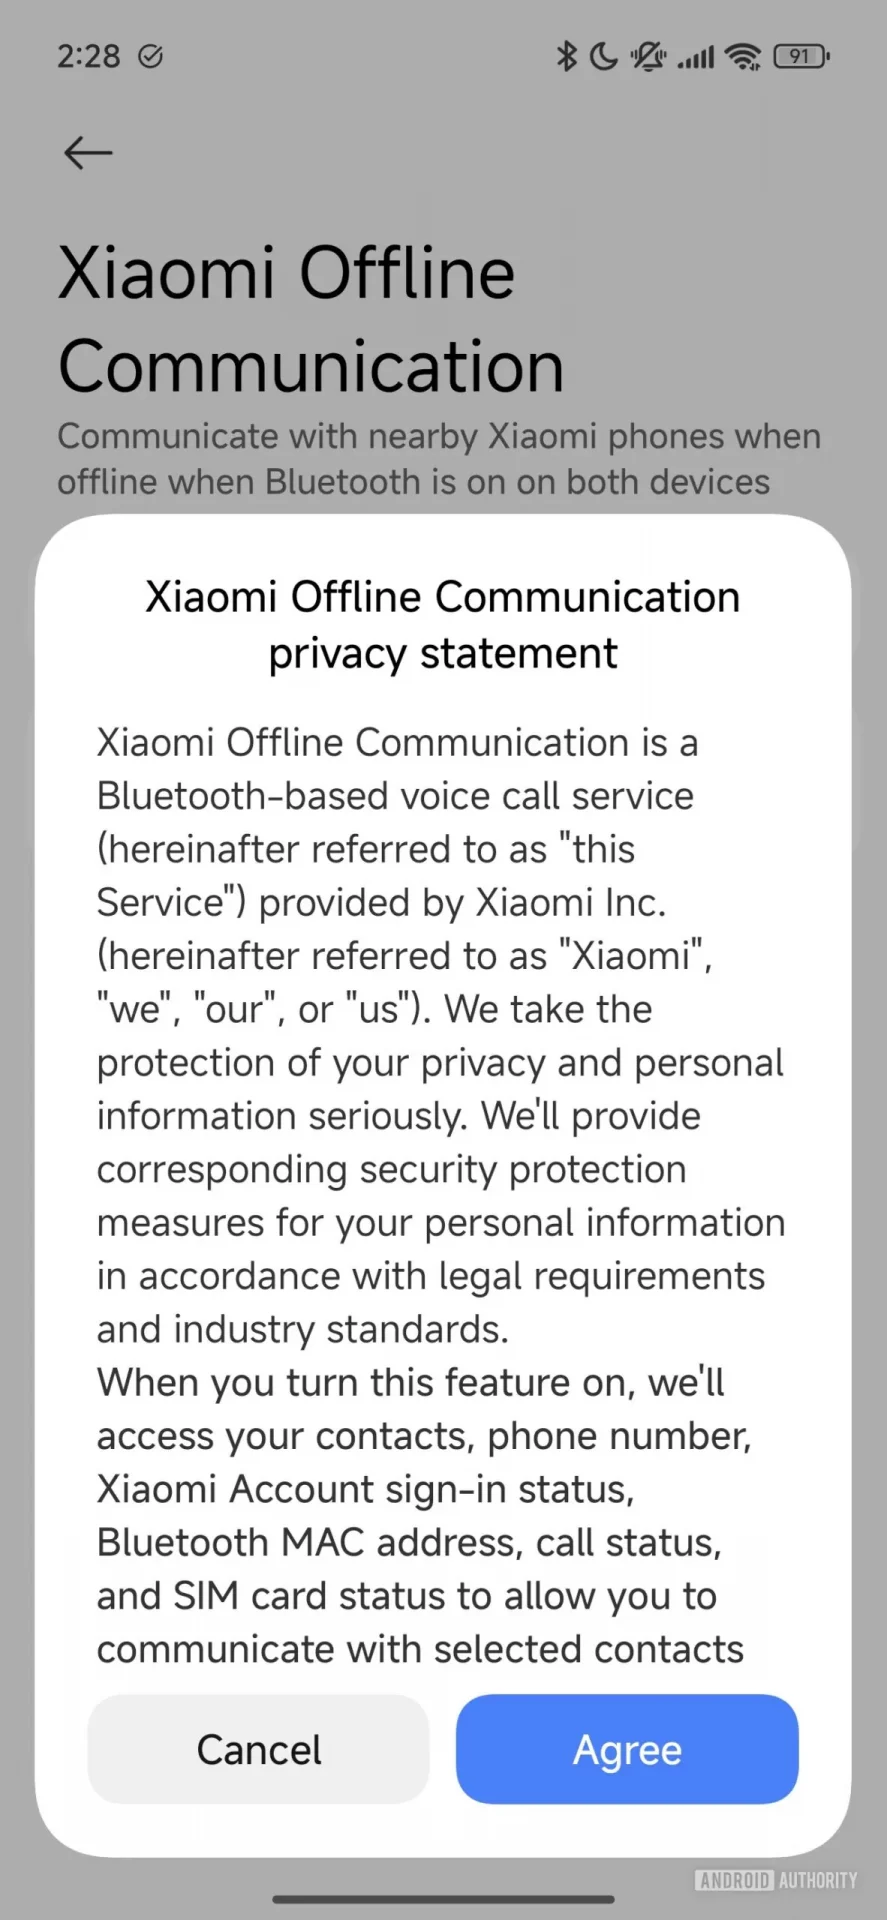Image resolution: width=887 pixels, height=1920 pixels.
Task: Tap the back arrow icon
Action: tap(88, 153)
